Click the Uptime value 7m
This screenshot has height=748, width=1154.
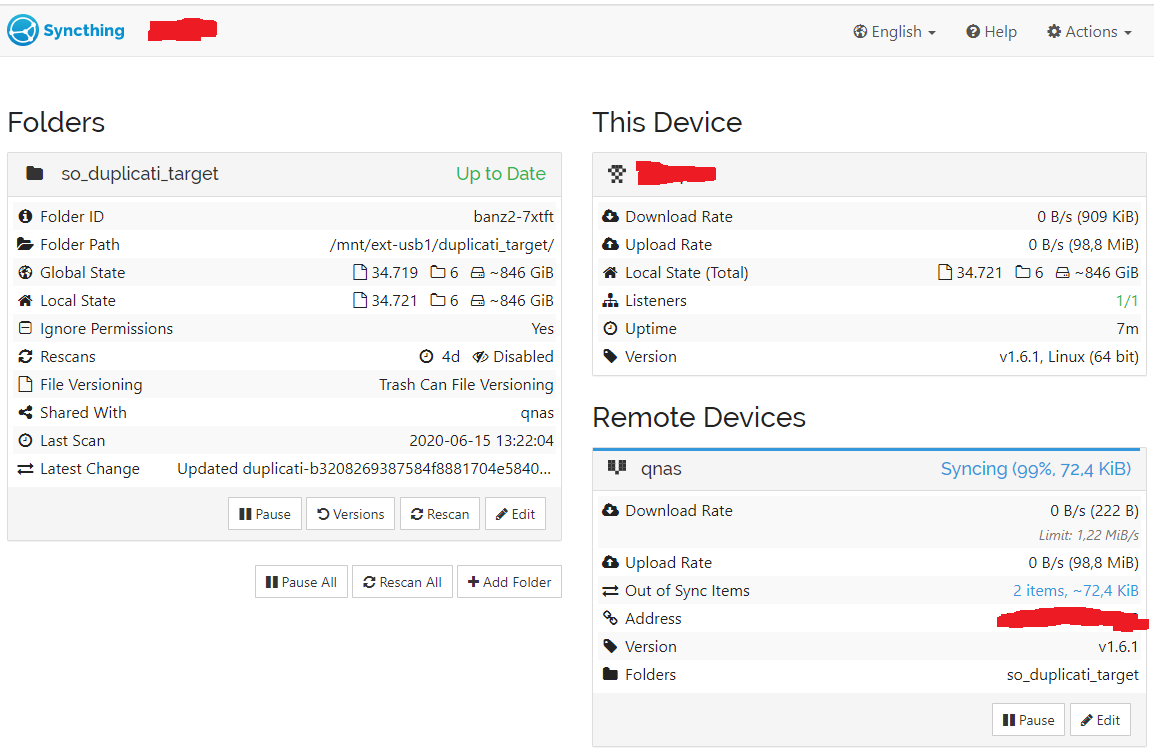coord(1128,328)
